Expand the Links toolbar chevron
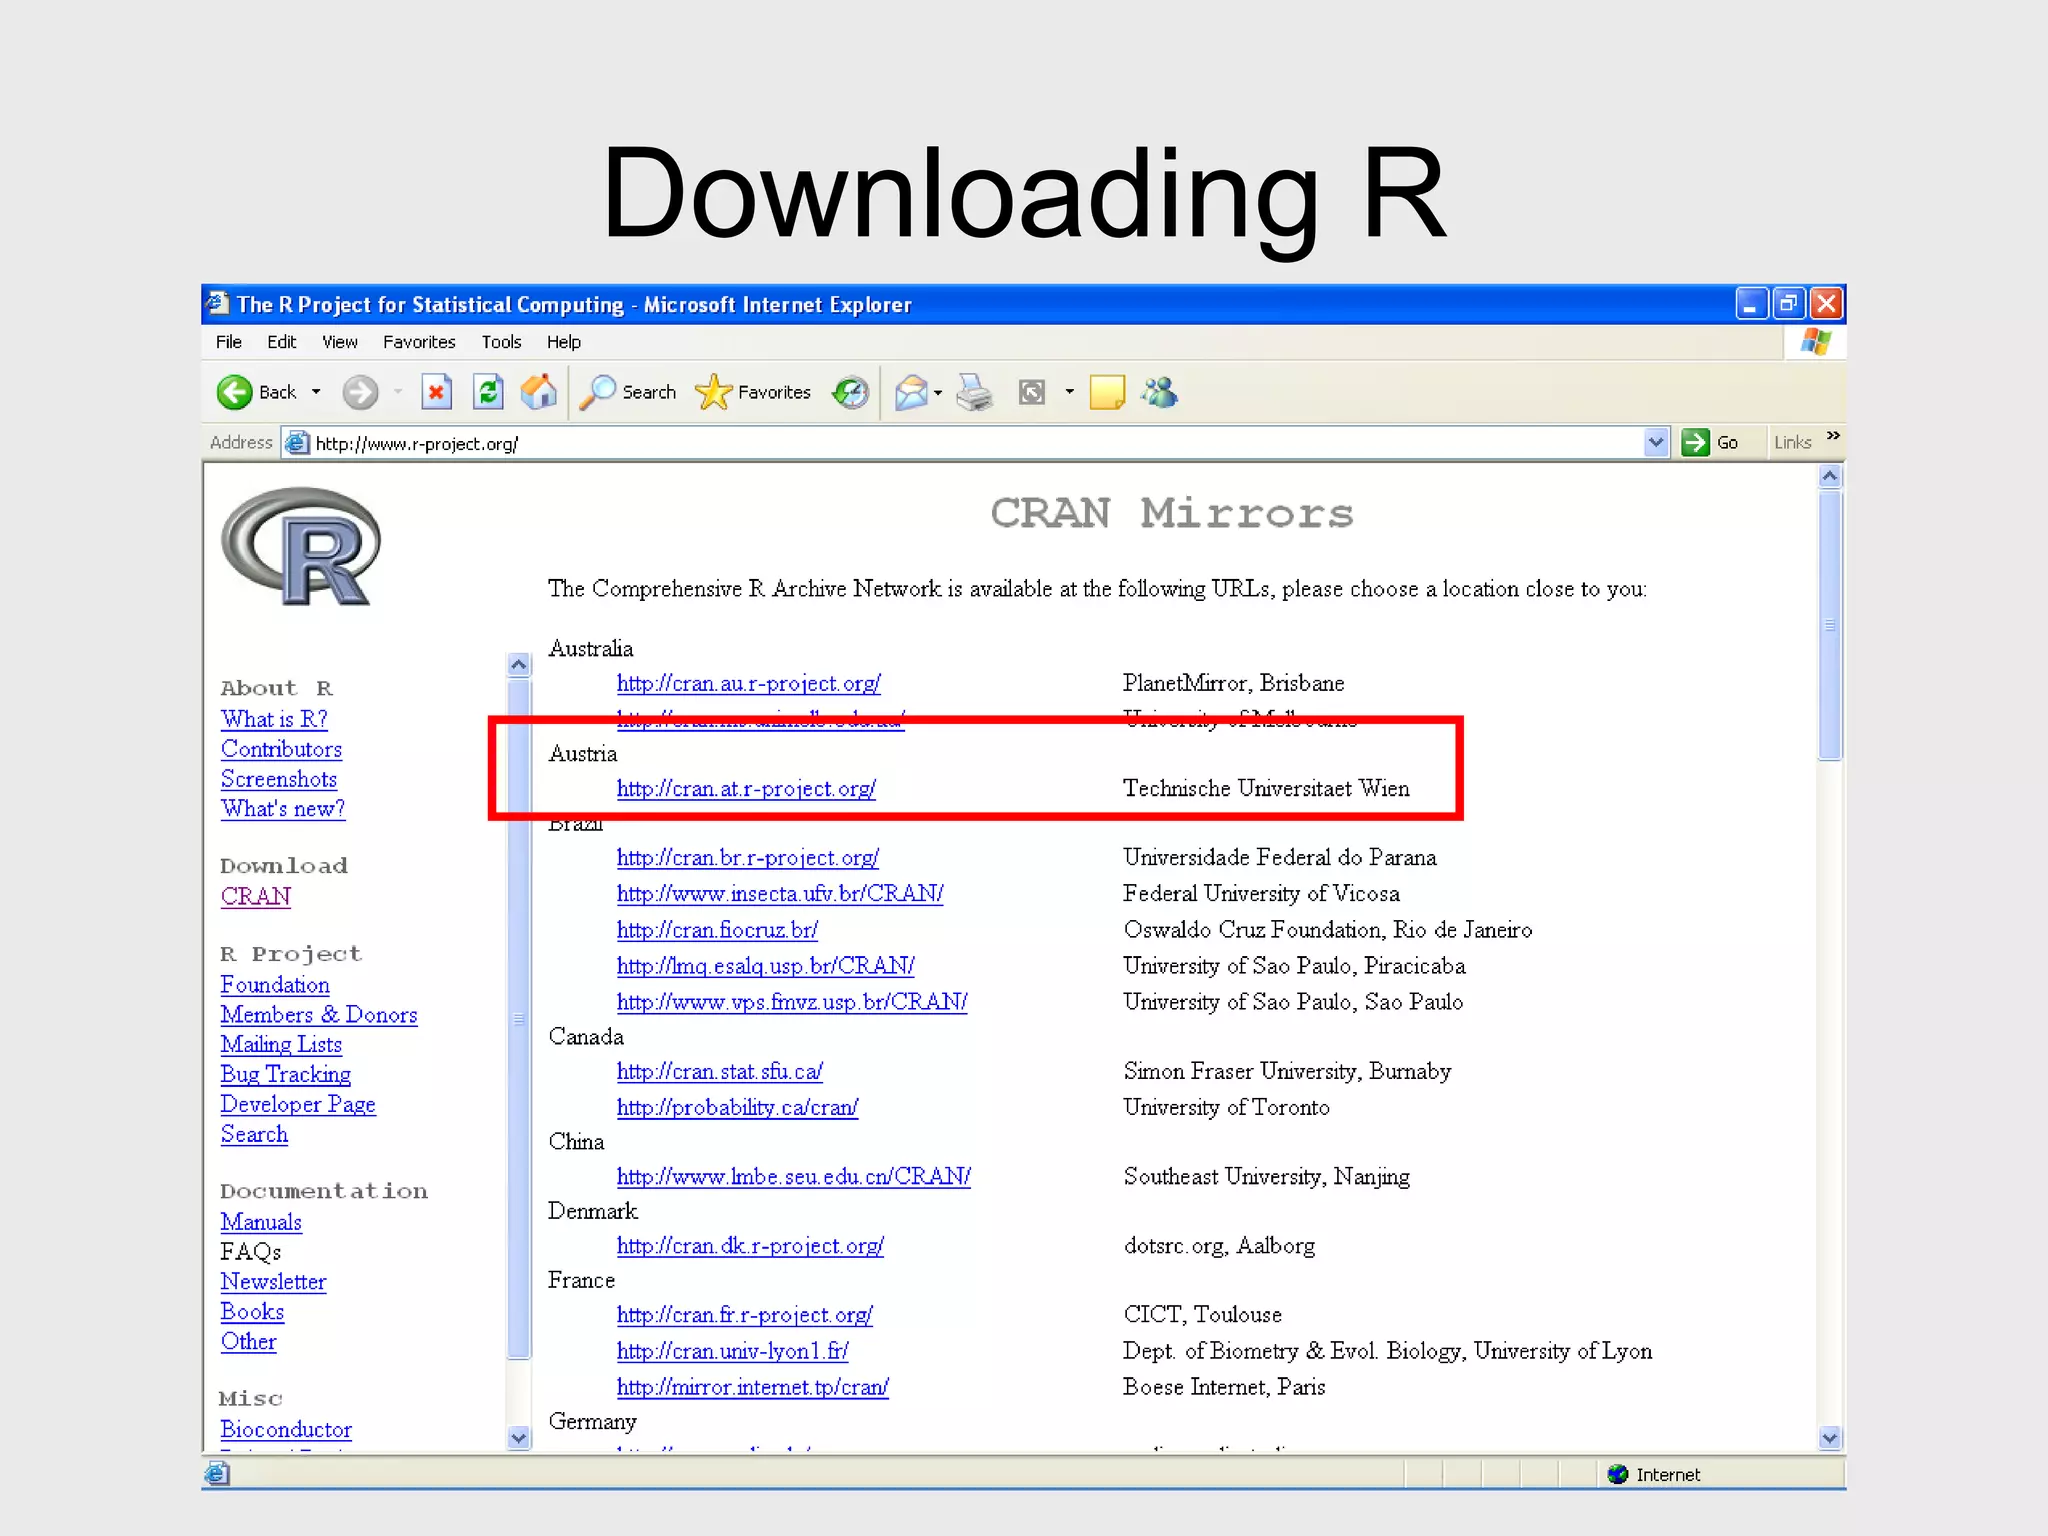The width and height of the screenshot is (2048, 1536). click(1833, 436)
